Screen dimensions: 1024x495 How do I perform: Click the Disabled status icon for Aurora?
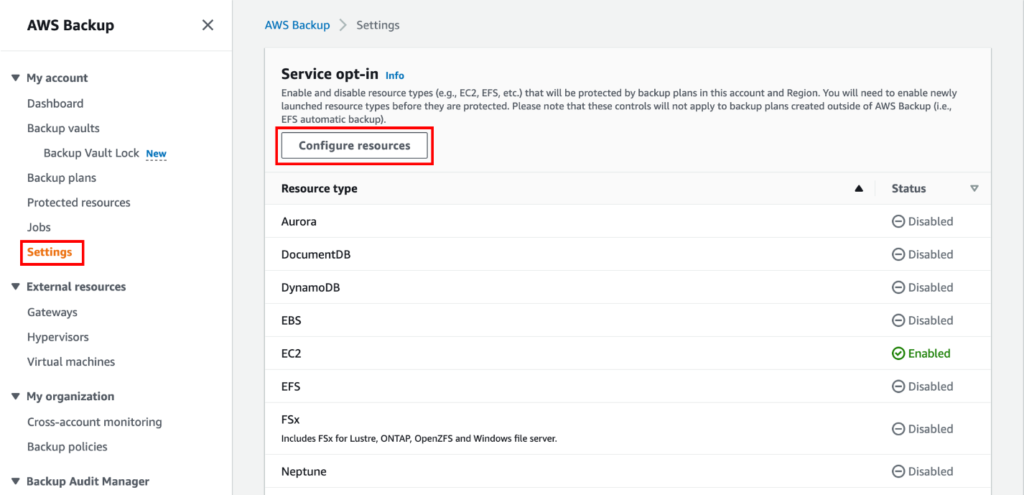click(898, 221)
